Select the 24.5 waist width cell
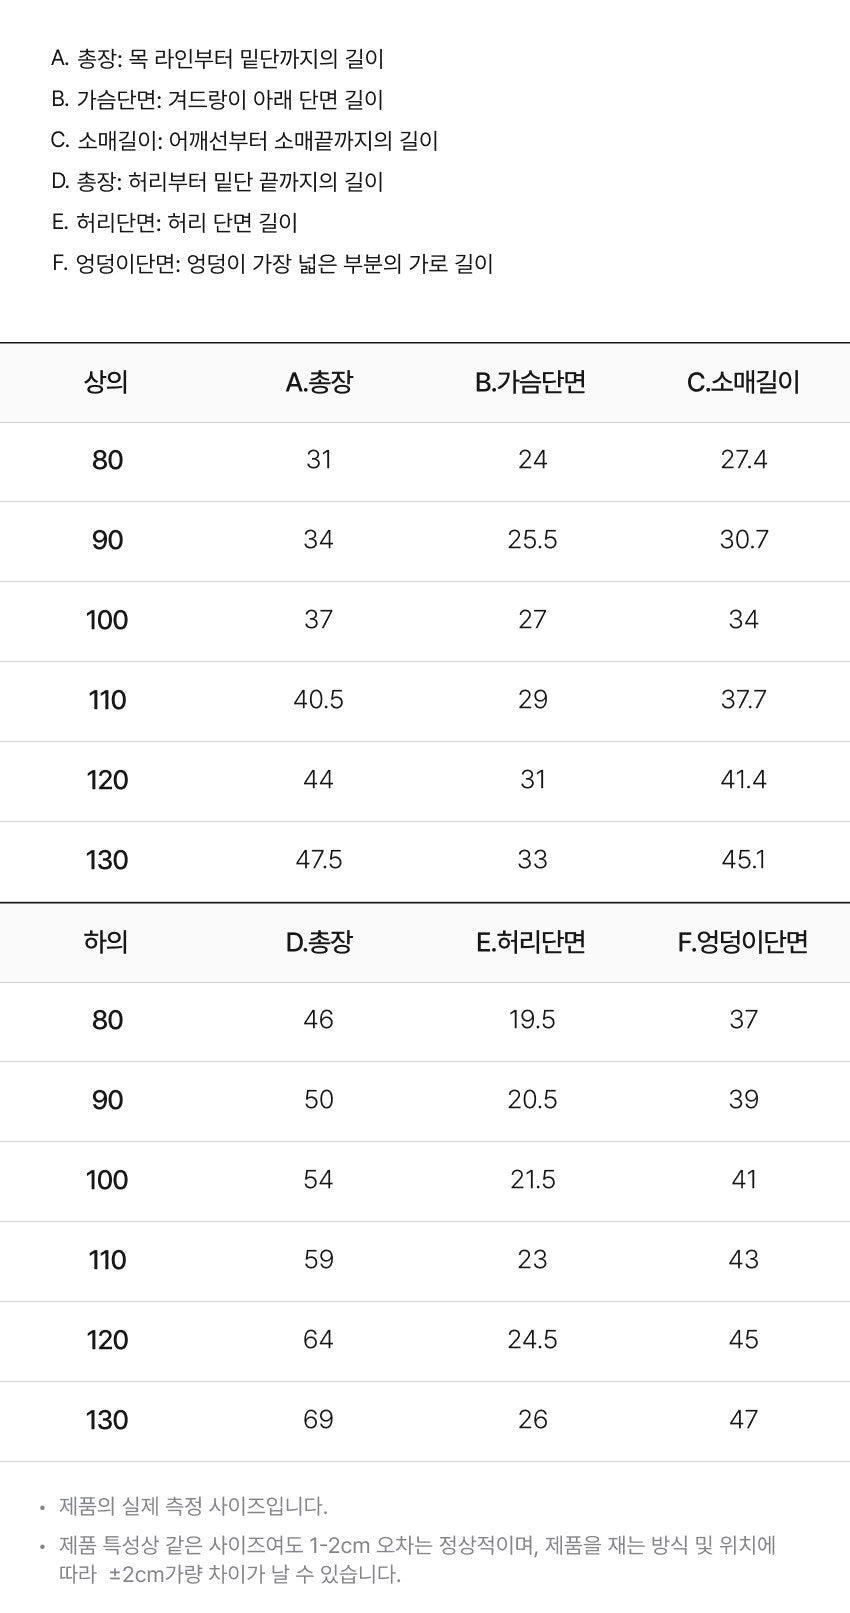850x1613 pixels. pos(532,1340)
